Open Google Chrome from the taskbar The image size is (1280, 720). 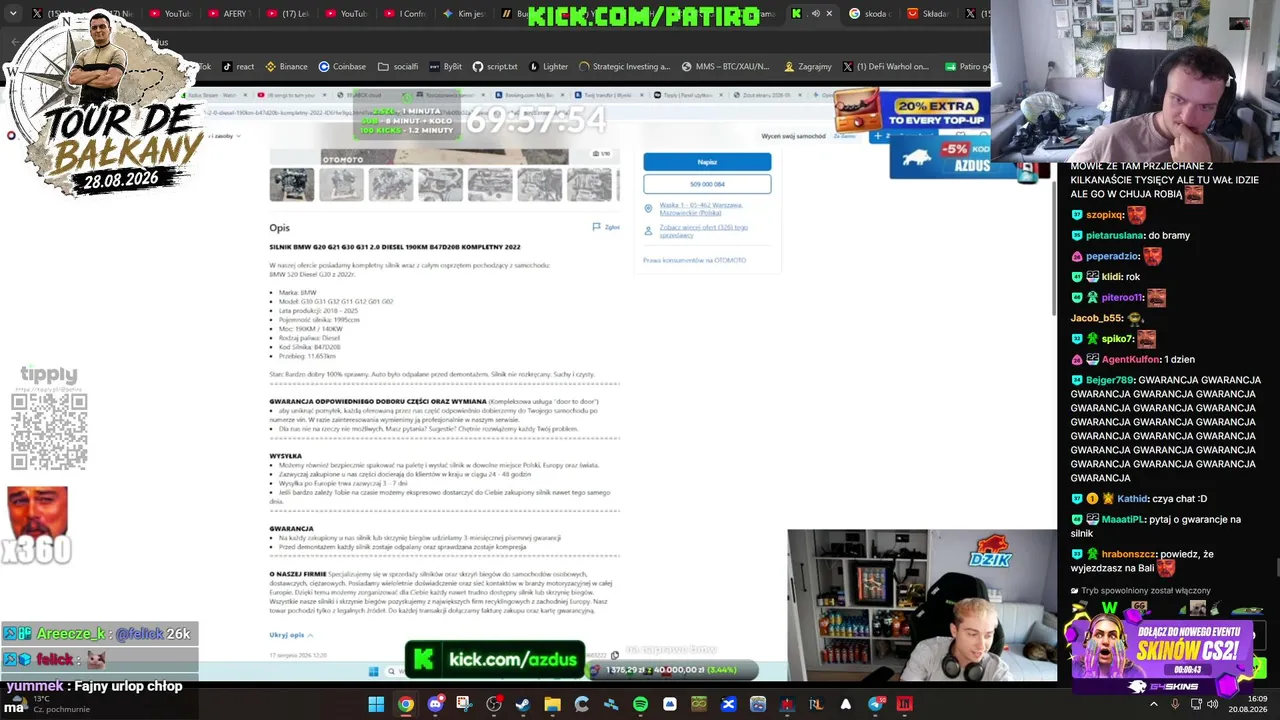coord(405,704)
